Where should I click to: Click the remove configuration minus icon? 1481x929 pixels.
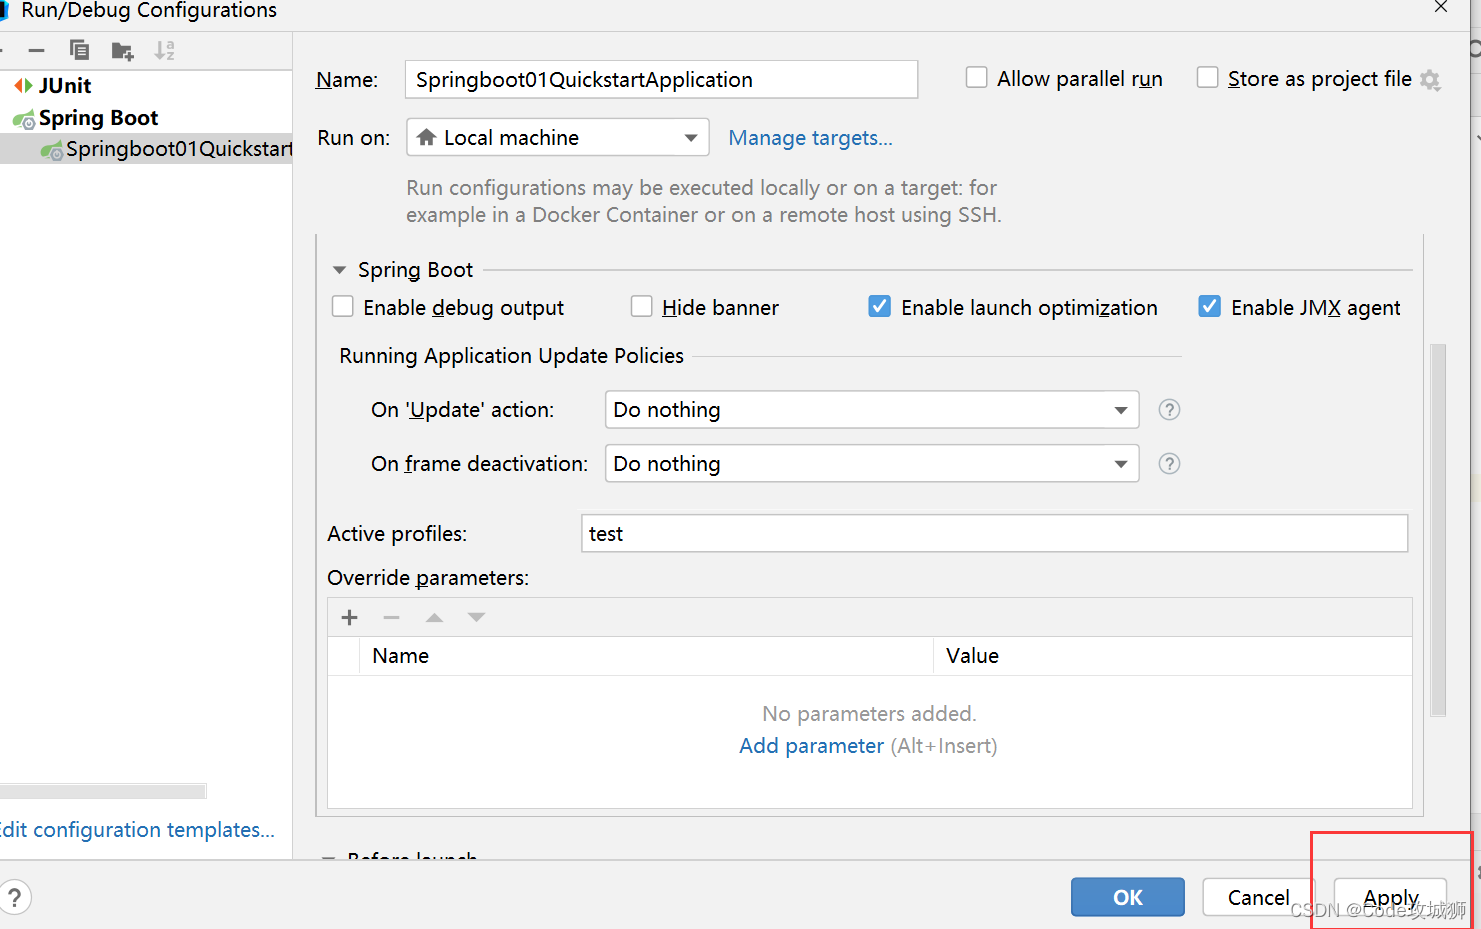tap(37, 50)
